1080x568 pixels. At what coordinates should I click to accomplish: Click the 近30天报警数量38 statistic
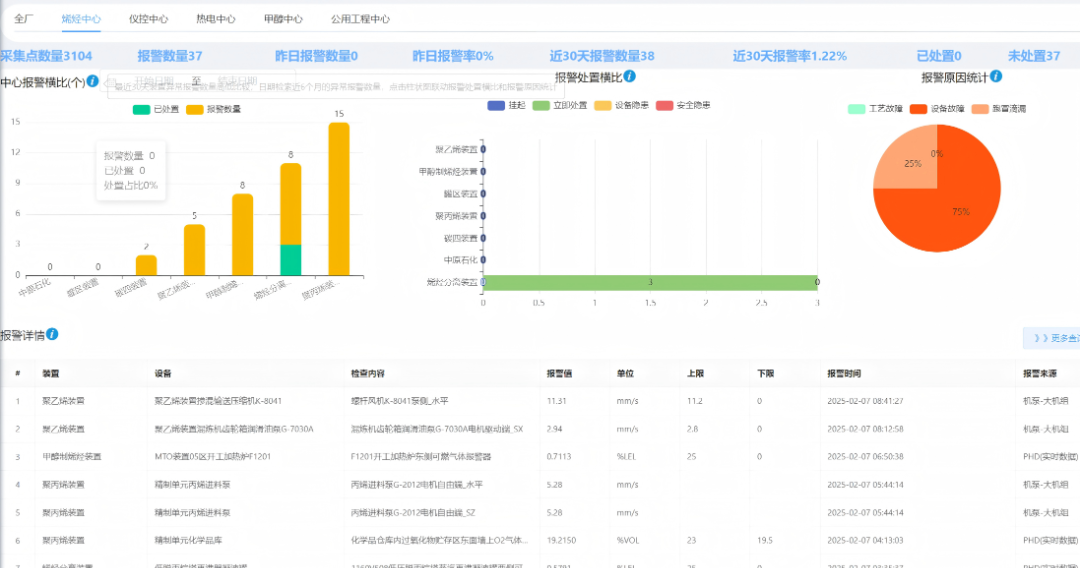pyautogui.click(x=602, y=56)
